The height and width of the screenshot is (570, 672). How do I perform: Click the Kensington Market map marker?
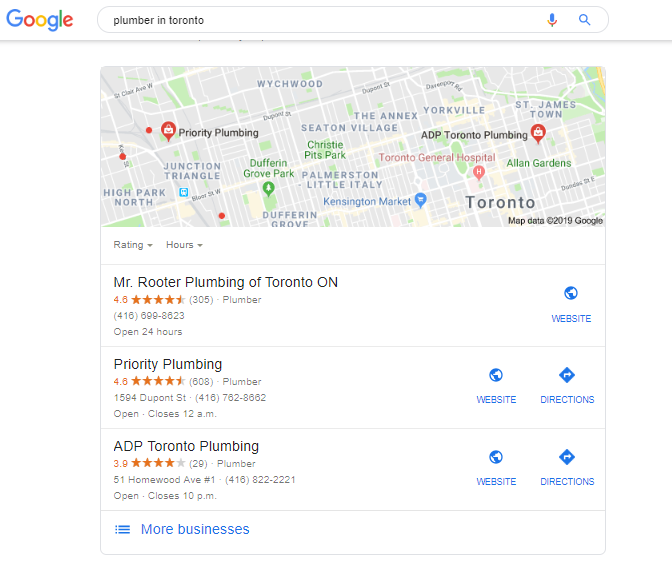coord(421,200)
